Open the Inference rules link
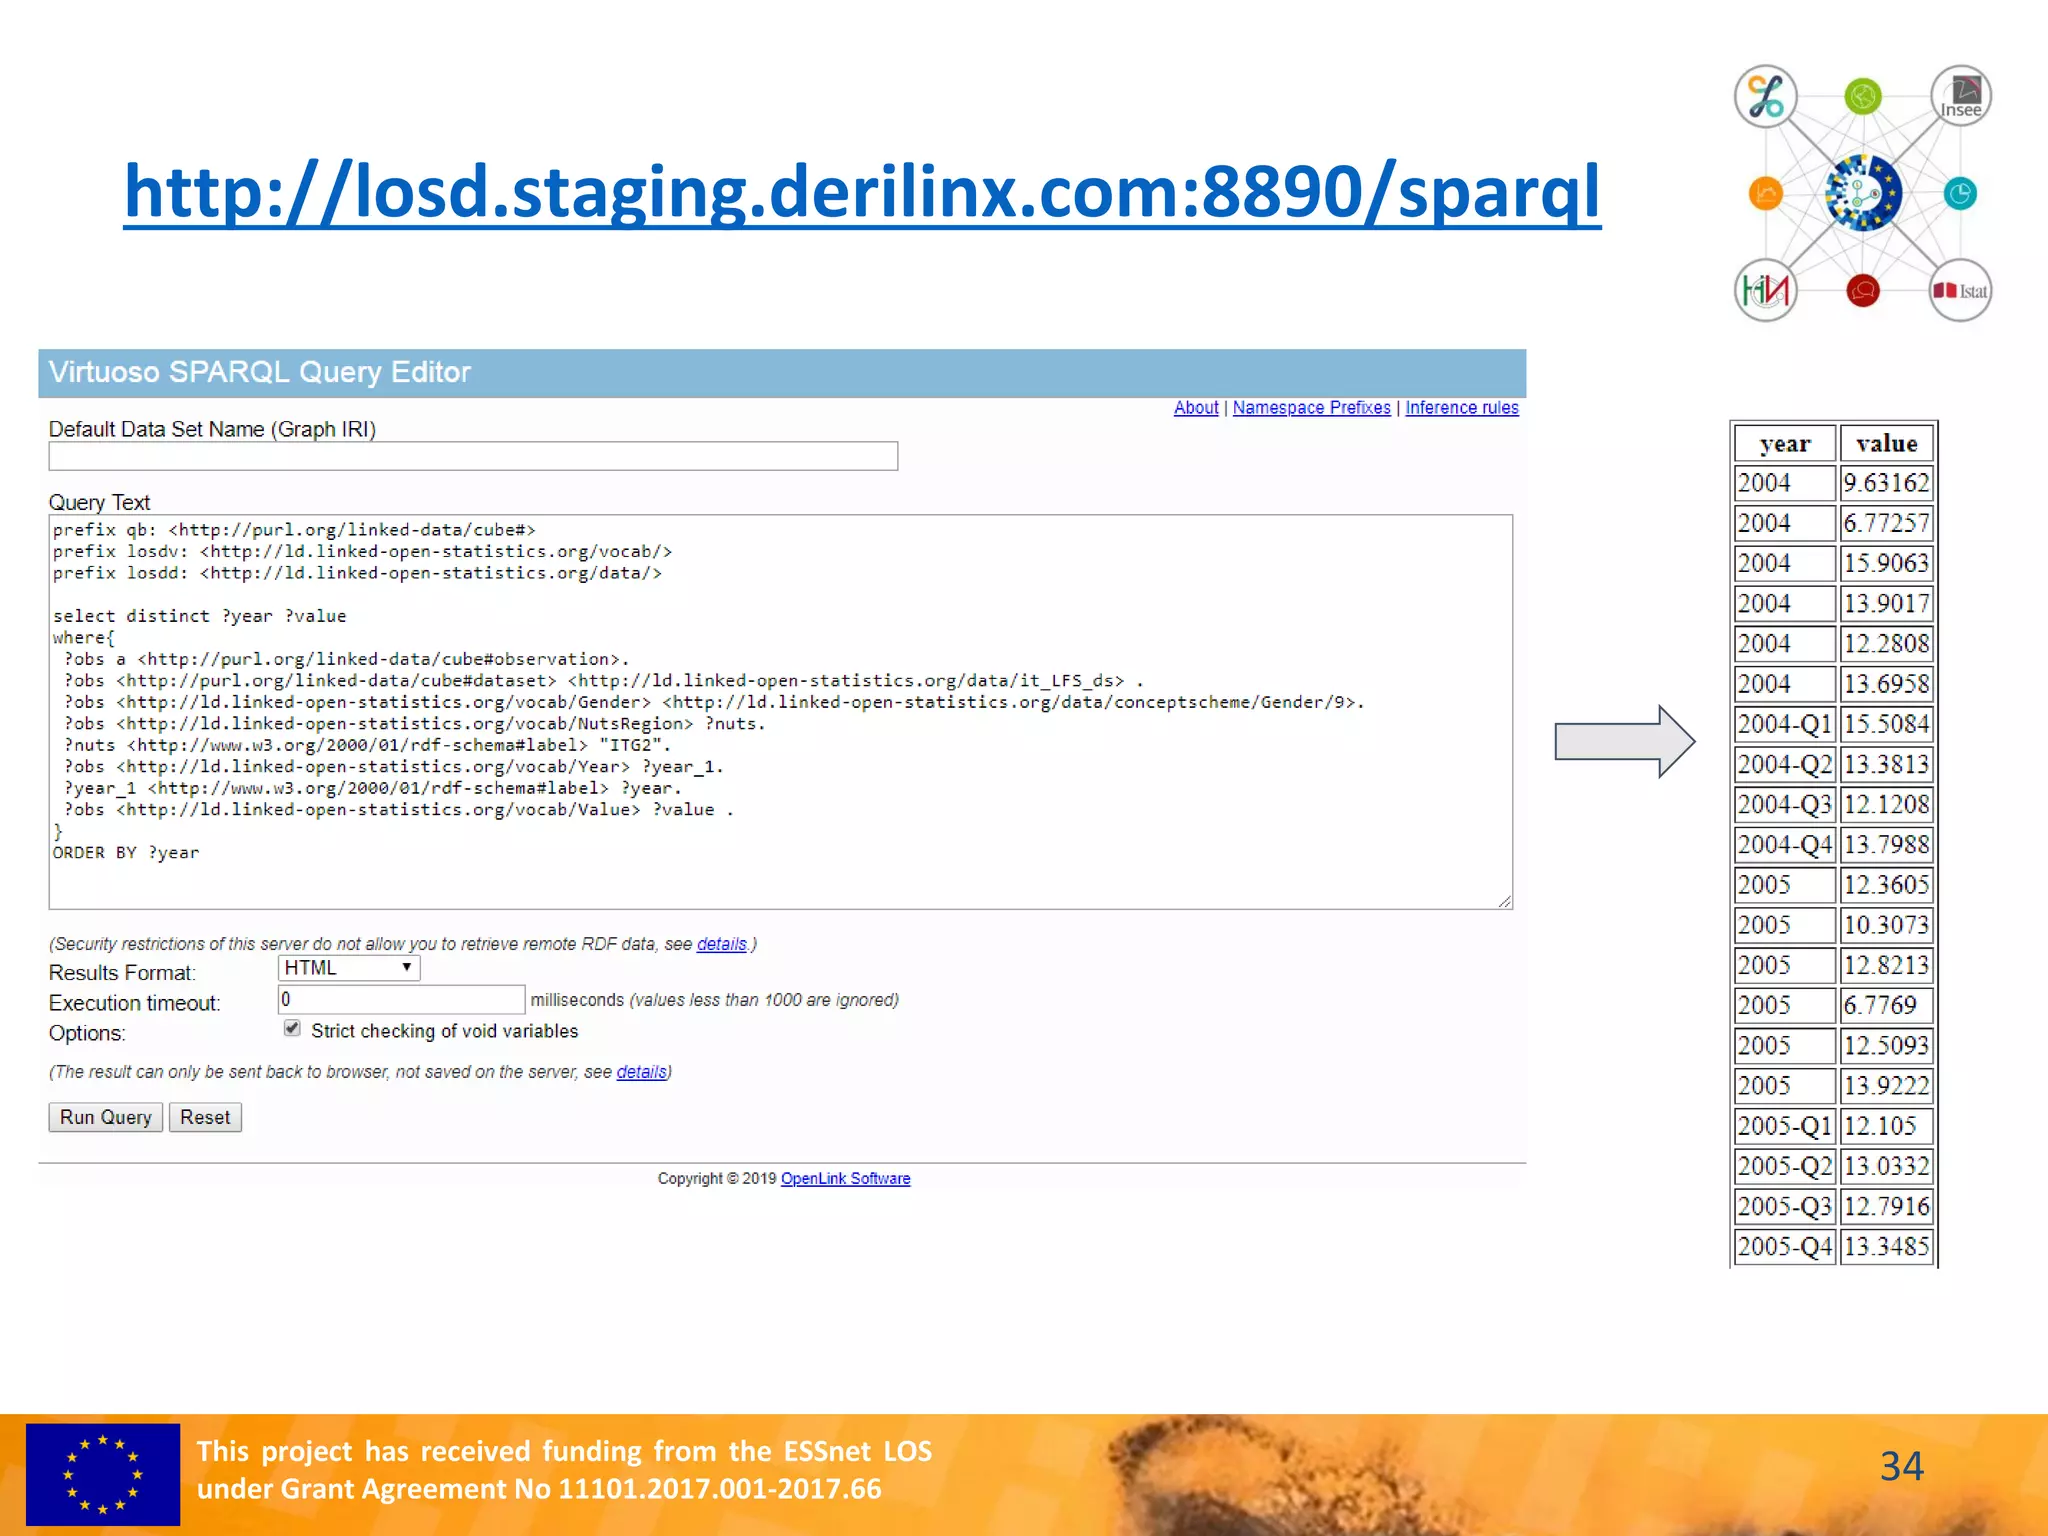 click(x=1461, y=408)
